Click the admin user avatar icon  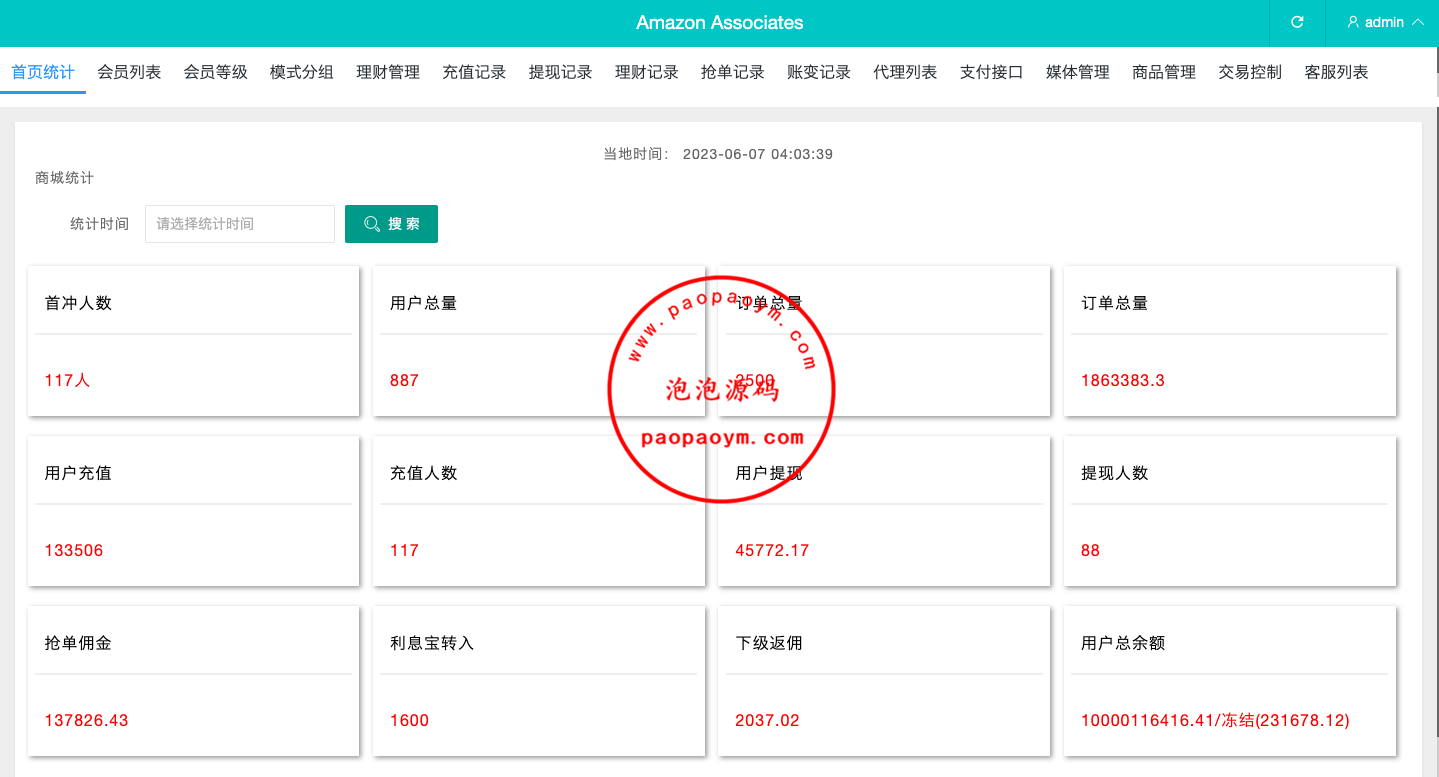(1353, 22)
